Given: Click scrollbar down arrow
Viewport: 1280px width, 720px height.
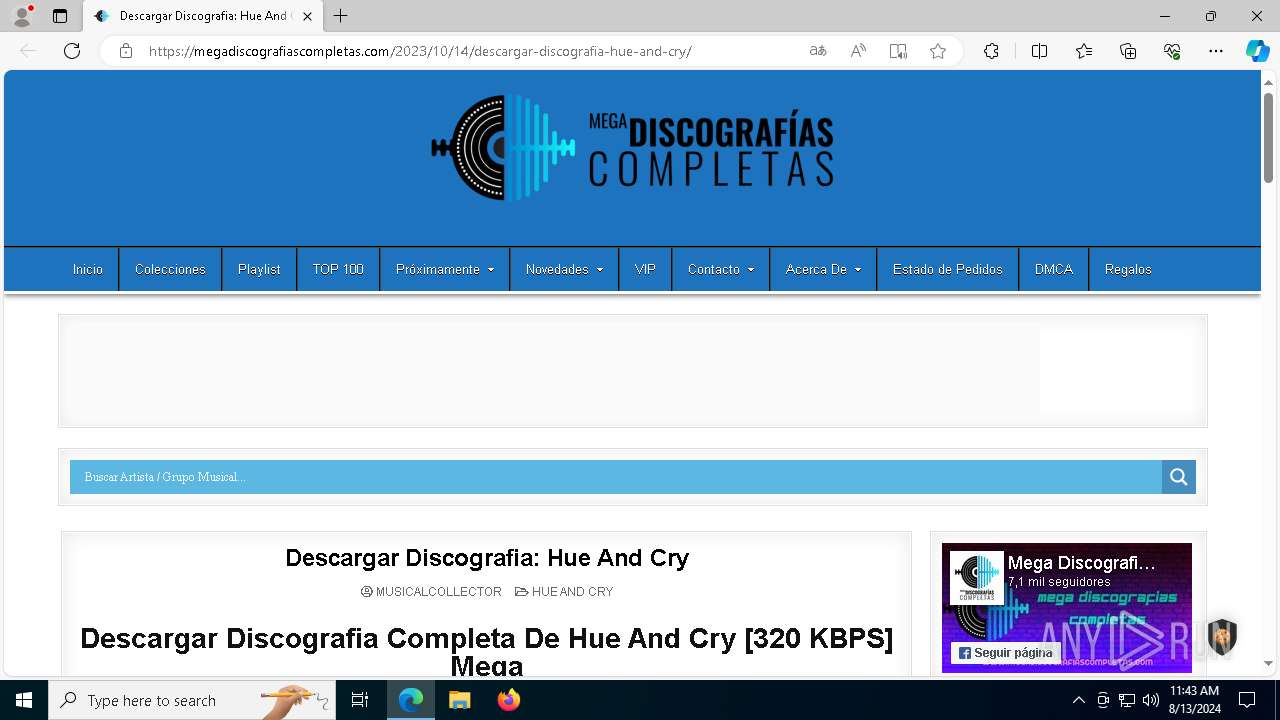Looking at the screenshot, I should tap(1269, 664).
